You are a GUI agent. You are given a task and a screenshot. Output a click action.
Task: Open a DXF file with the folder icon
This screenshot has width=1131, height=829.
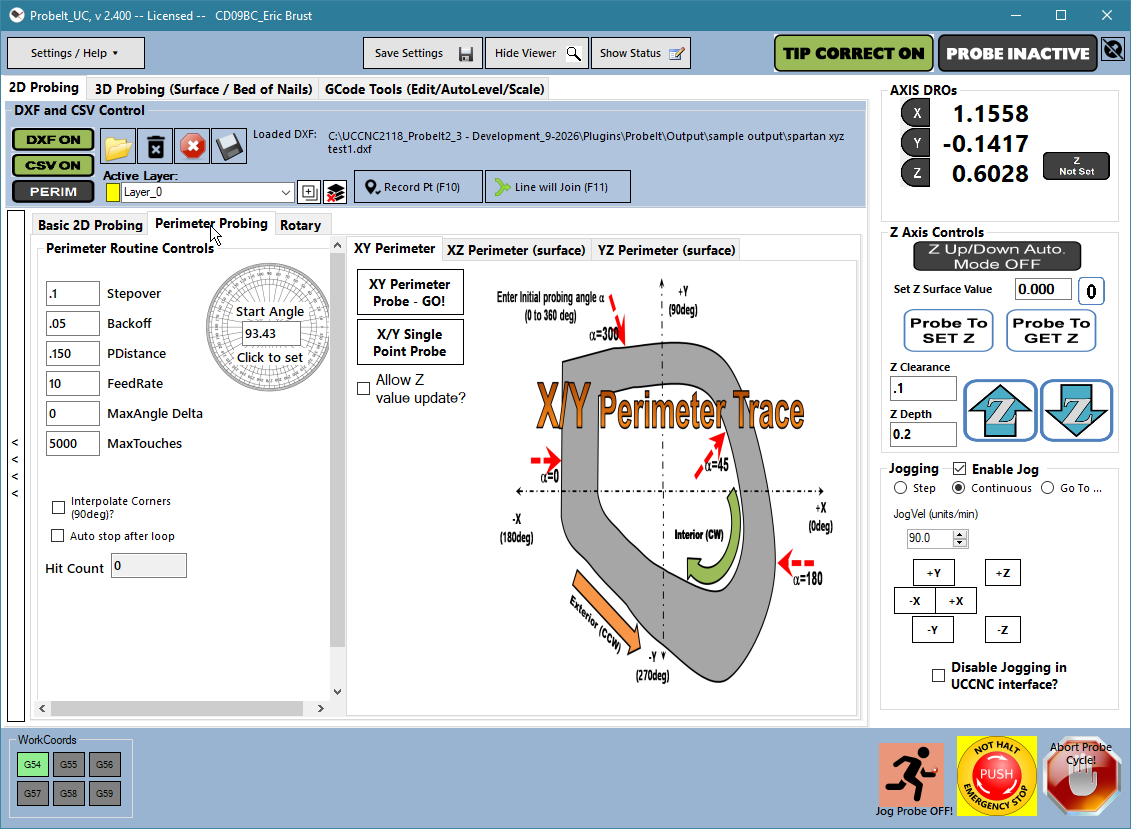pyautogui.click(x=118, y=147)
